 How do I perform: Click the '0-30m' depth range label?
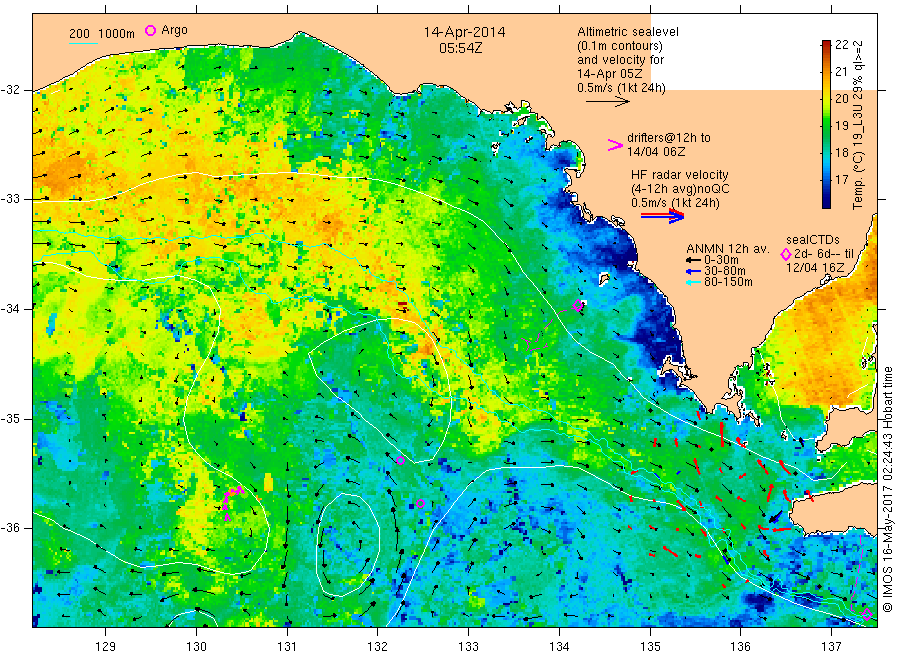(x=721, y=260)
